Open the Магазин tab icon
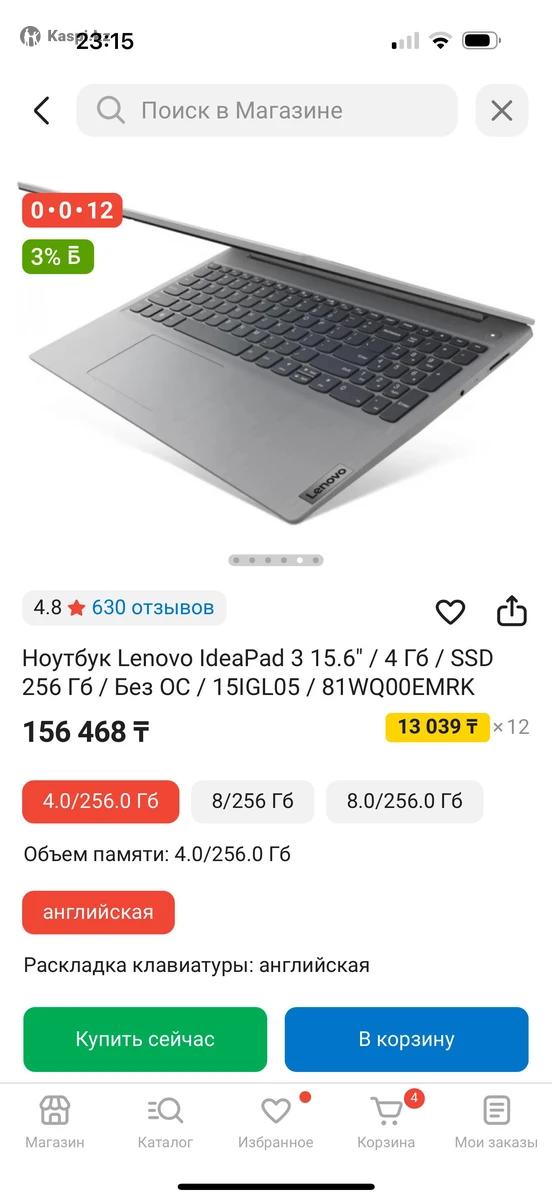Viewport: 552px width, 1200px height. click(55, 1110)
